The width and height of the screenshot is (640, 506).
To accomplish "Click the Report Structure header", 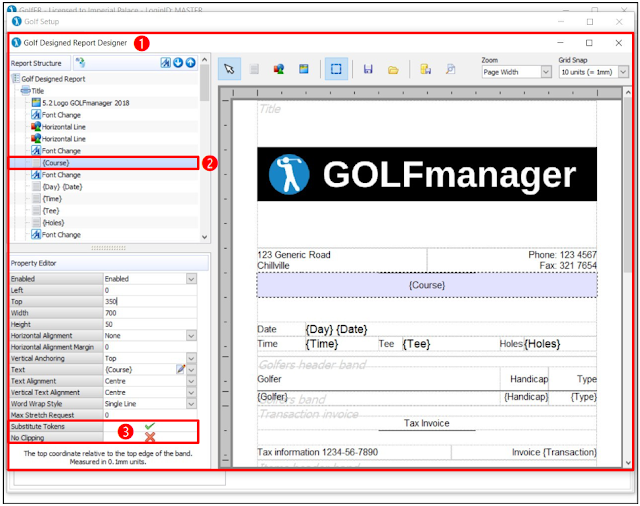I will pos(36,63).
